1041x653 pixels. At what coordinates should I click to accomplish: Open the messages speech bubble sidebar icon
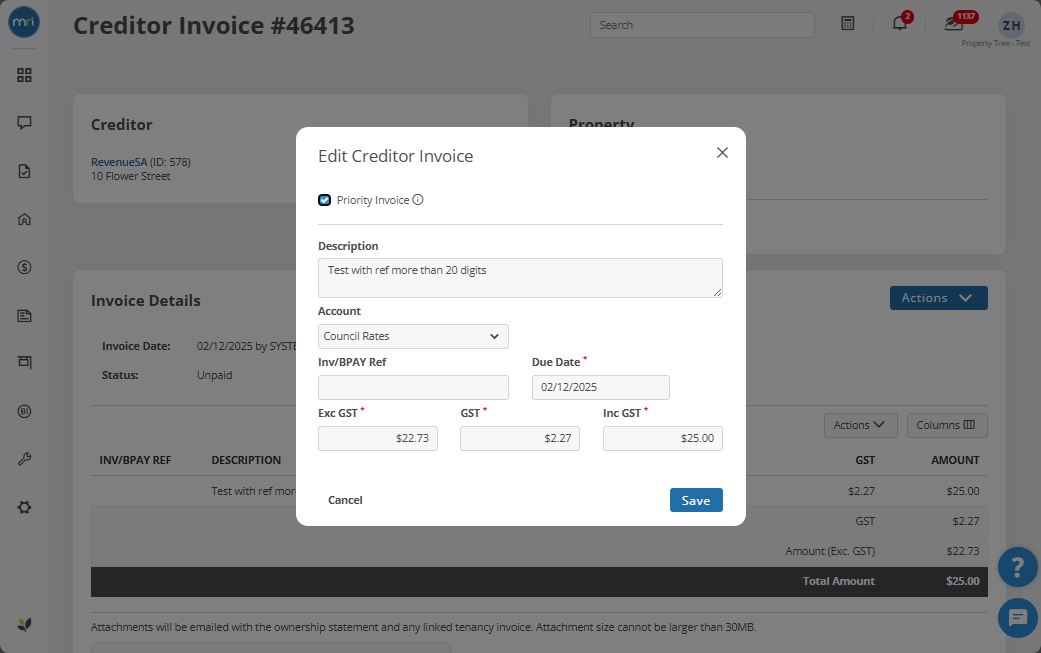pos(25,123)
